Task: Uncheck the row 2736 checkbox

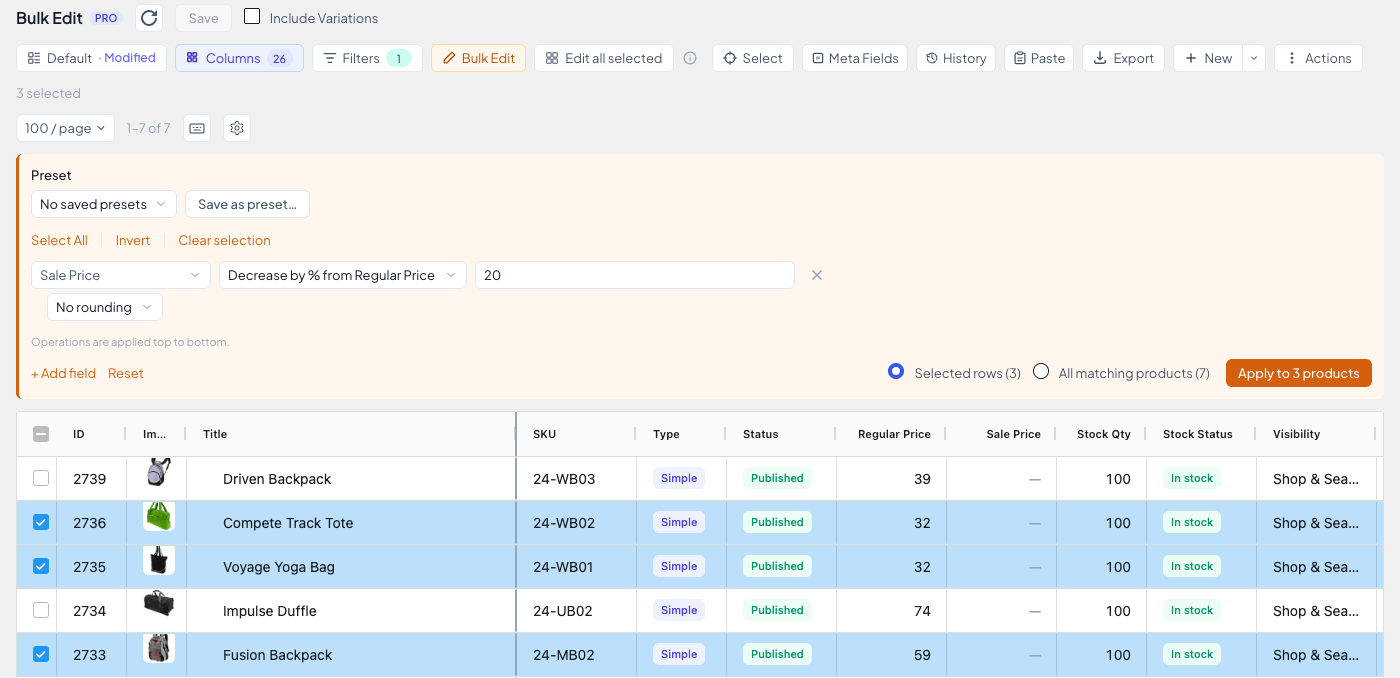Action: [x=41, y=522]
